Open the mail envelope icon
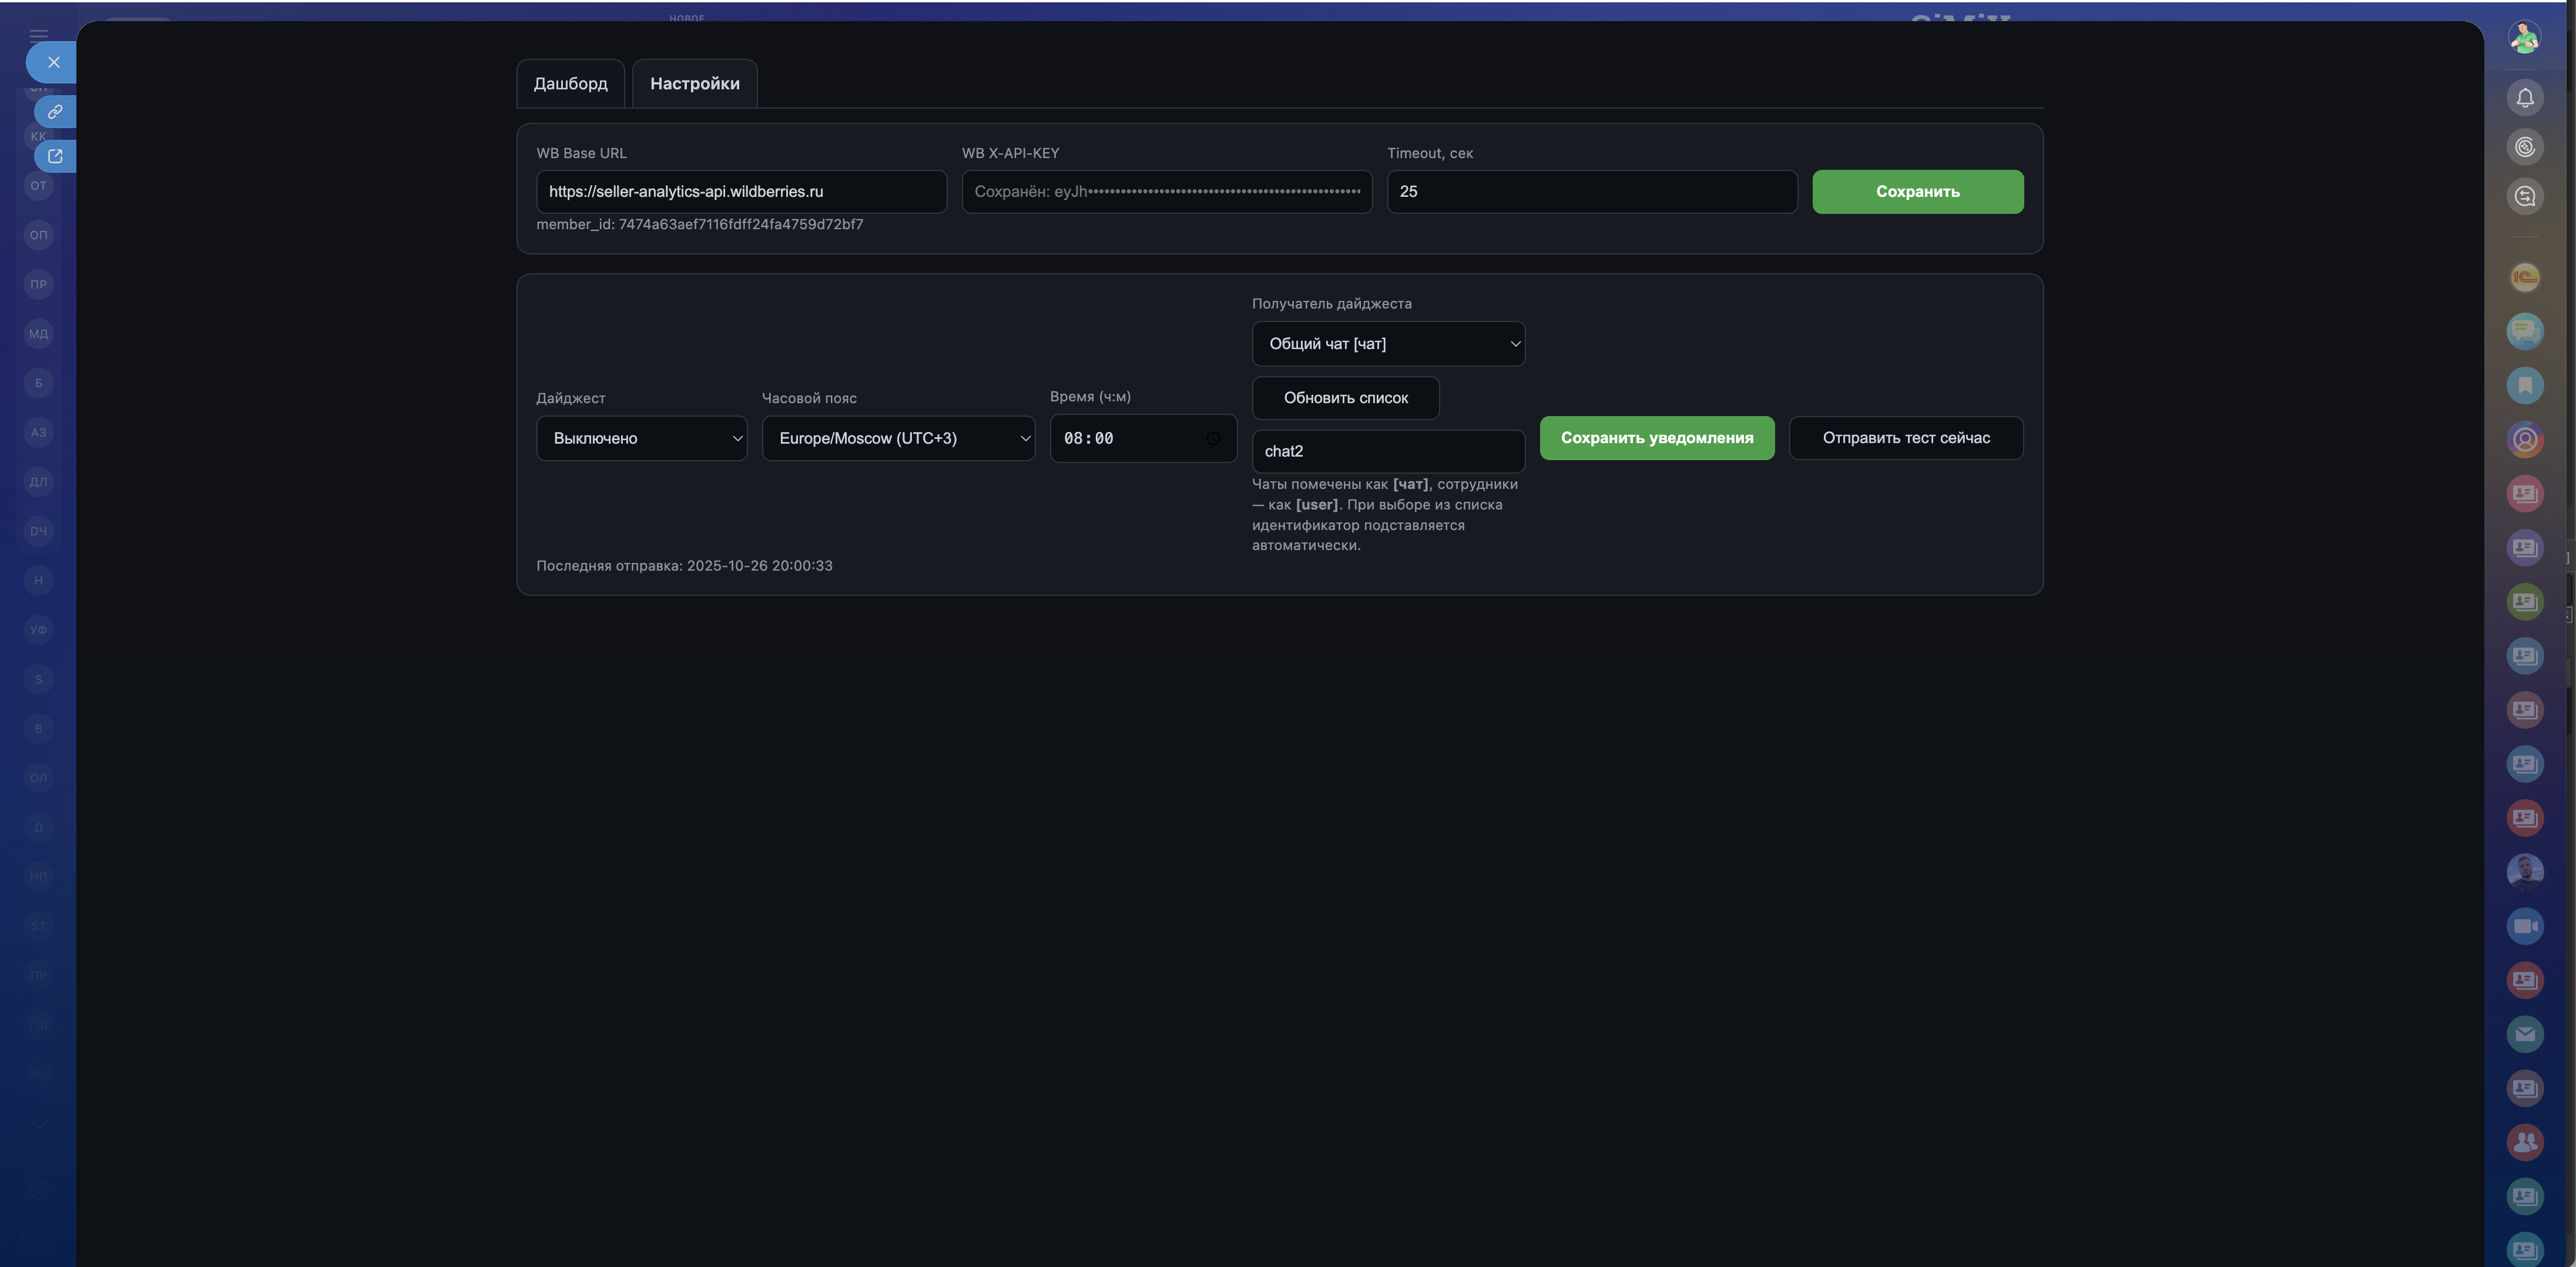The height and width of the screenshot is (1267, 2576). (x=2524, y=1034)
